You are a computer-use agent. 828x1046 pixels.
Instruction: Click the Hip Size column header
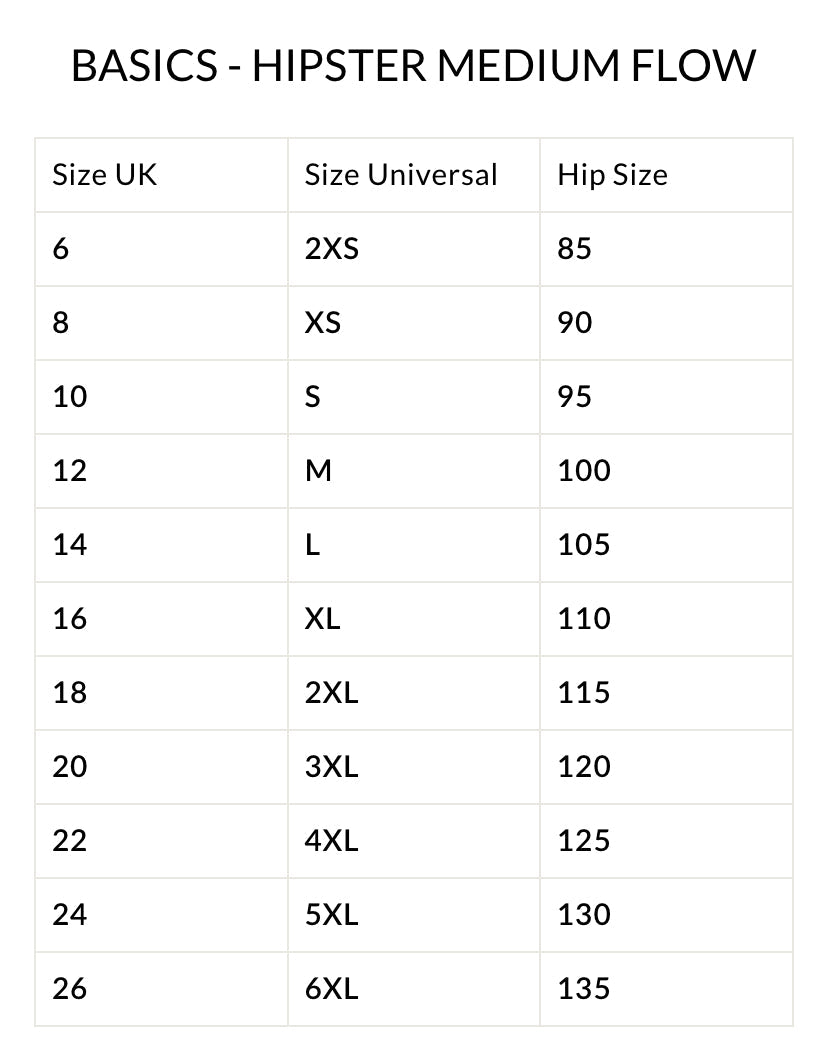(612, 175)
